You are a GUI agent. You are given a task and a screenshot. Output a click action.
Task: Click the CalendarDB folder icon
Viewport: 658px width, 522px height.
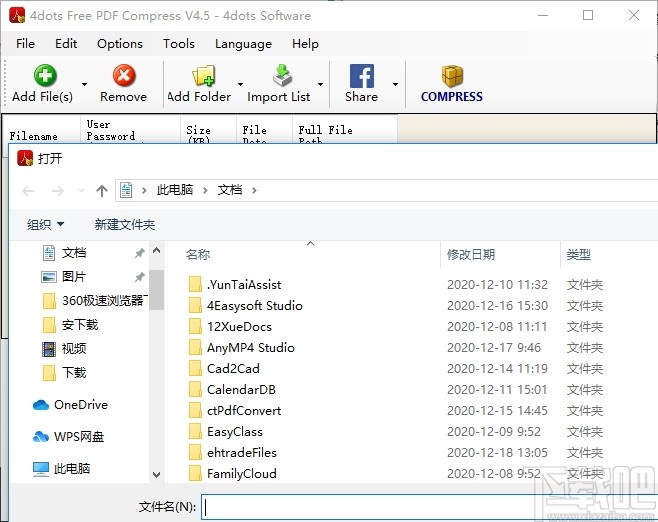coord(195,389)
